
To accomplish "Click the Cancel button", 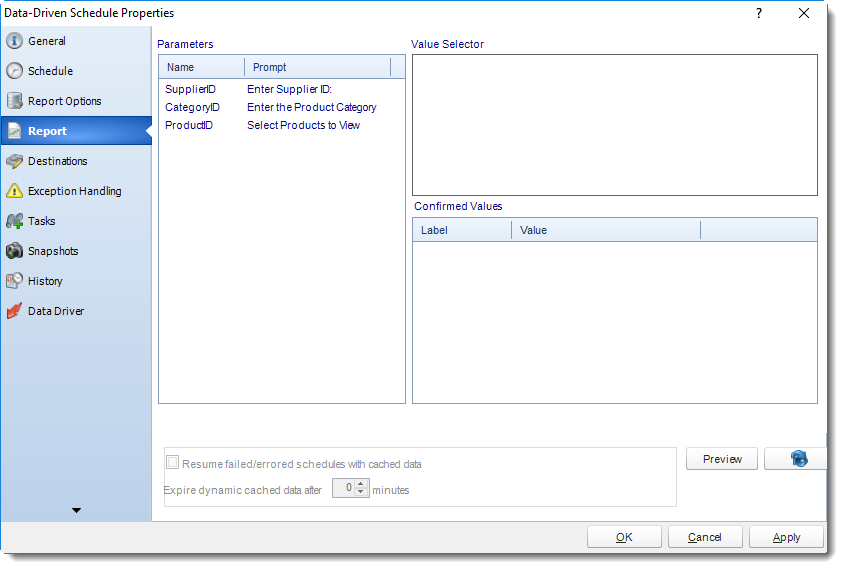I will (705, 537).
